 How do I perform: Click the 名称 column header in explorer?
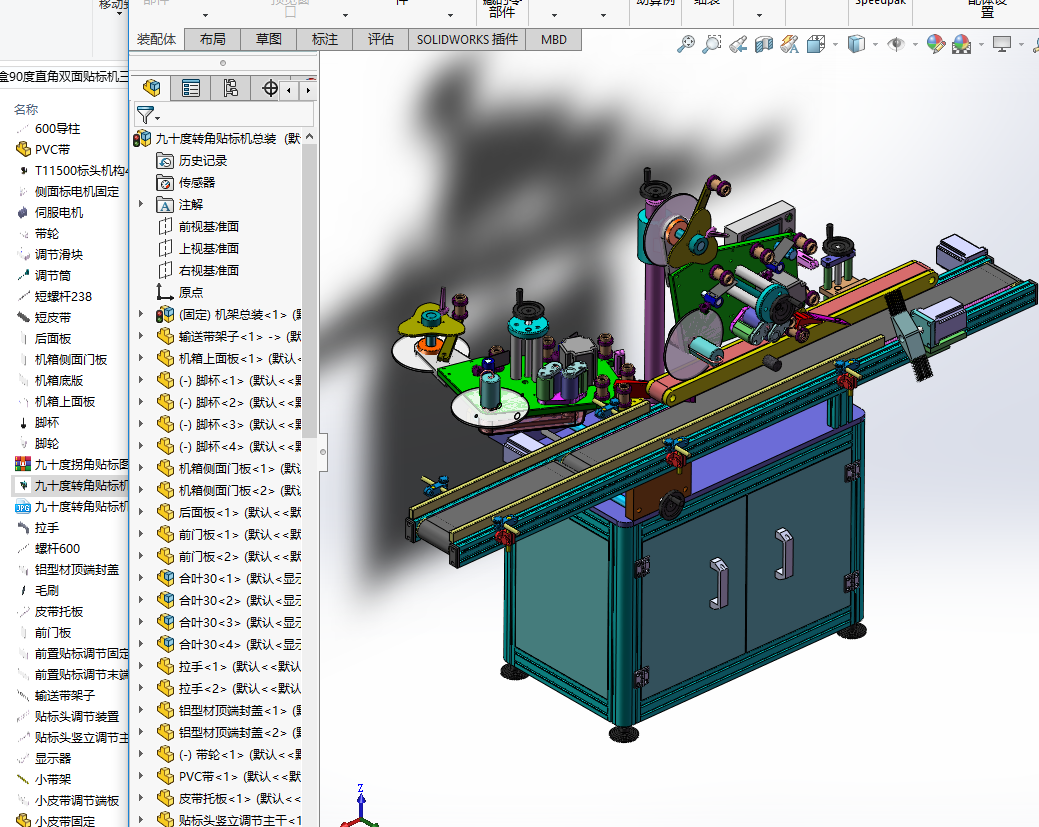pos(26,109)
